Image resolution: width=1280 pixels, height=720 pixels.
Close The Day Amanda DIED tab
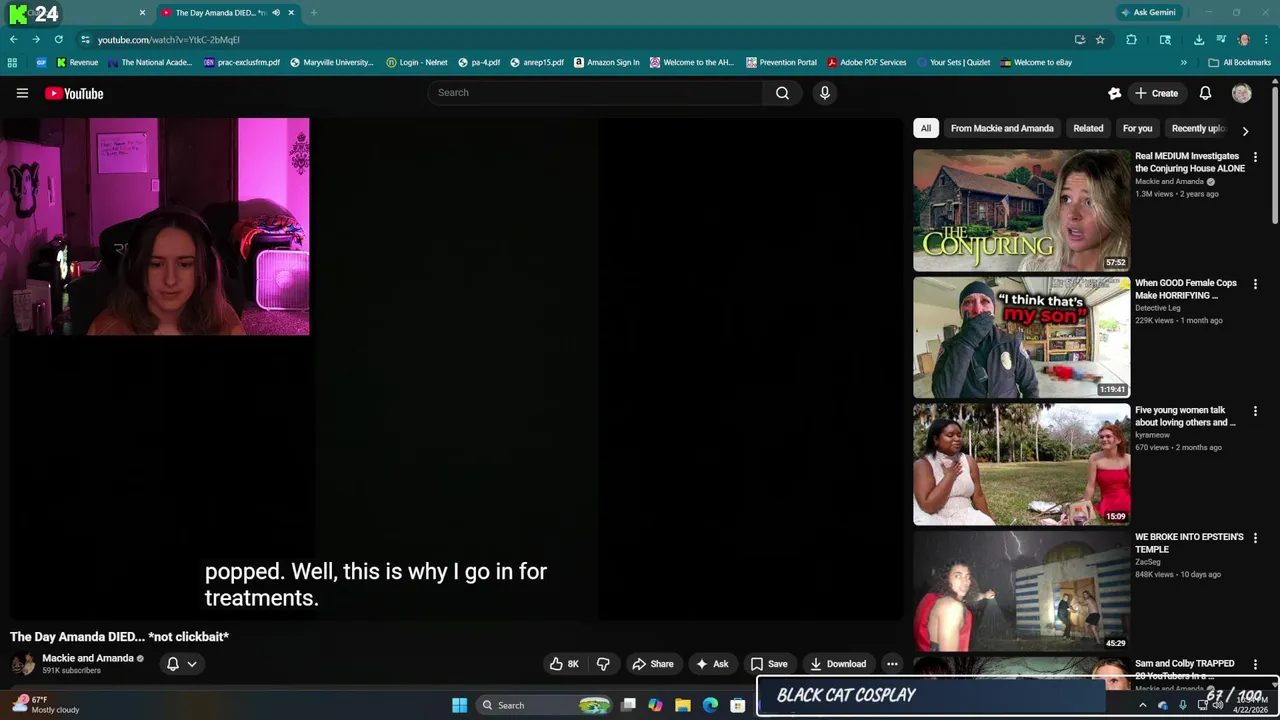(x=291, y=13)
